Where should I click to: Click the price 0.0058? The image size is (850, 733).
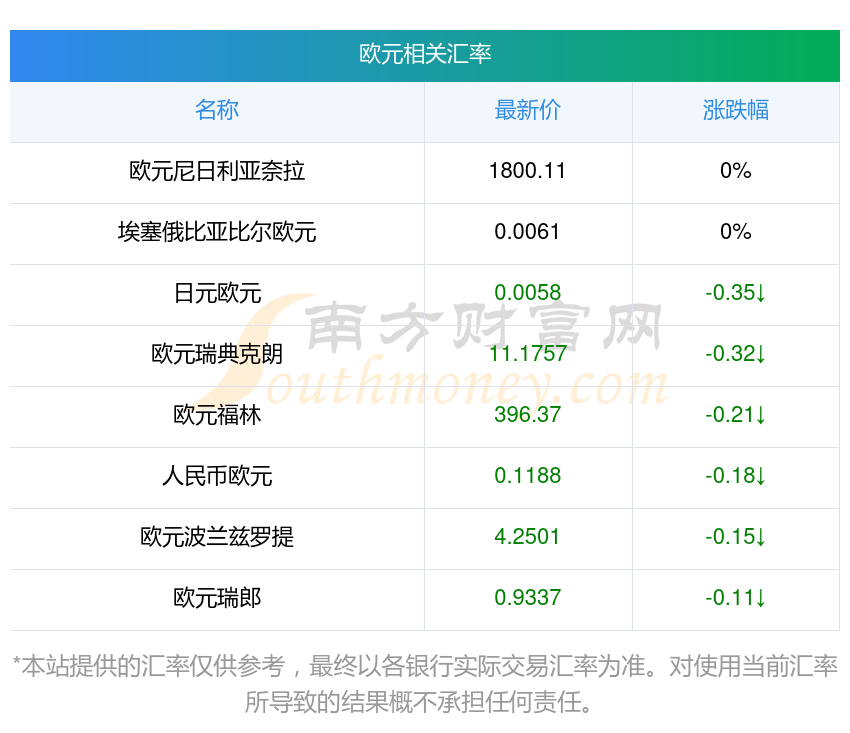point(527,293)
